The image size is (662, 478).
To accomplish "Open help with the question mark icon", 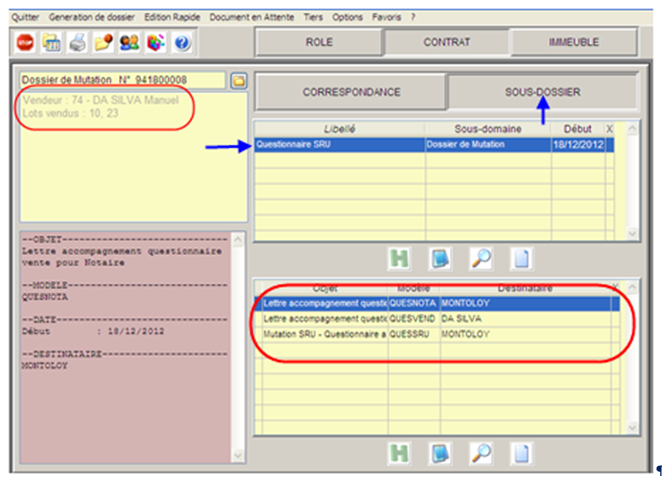I will pos(182,43).
